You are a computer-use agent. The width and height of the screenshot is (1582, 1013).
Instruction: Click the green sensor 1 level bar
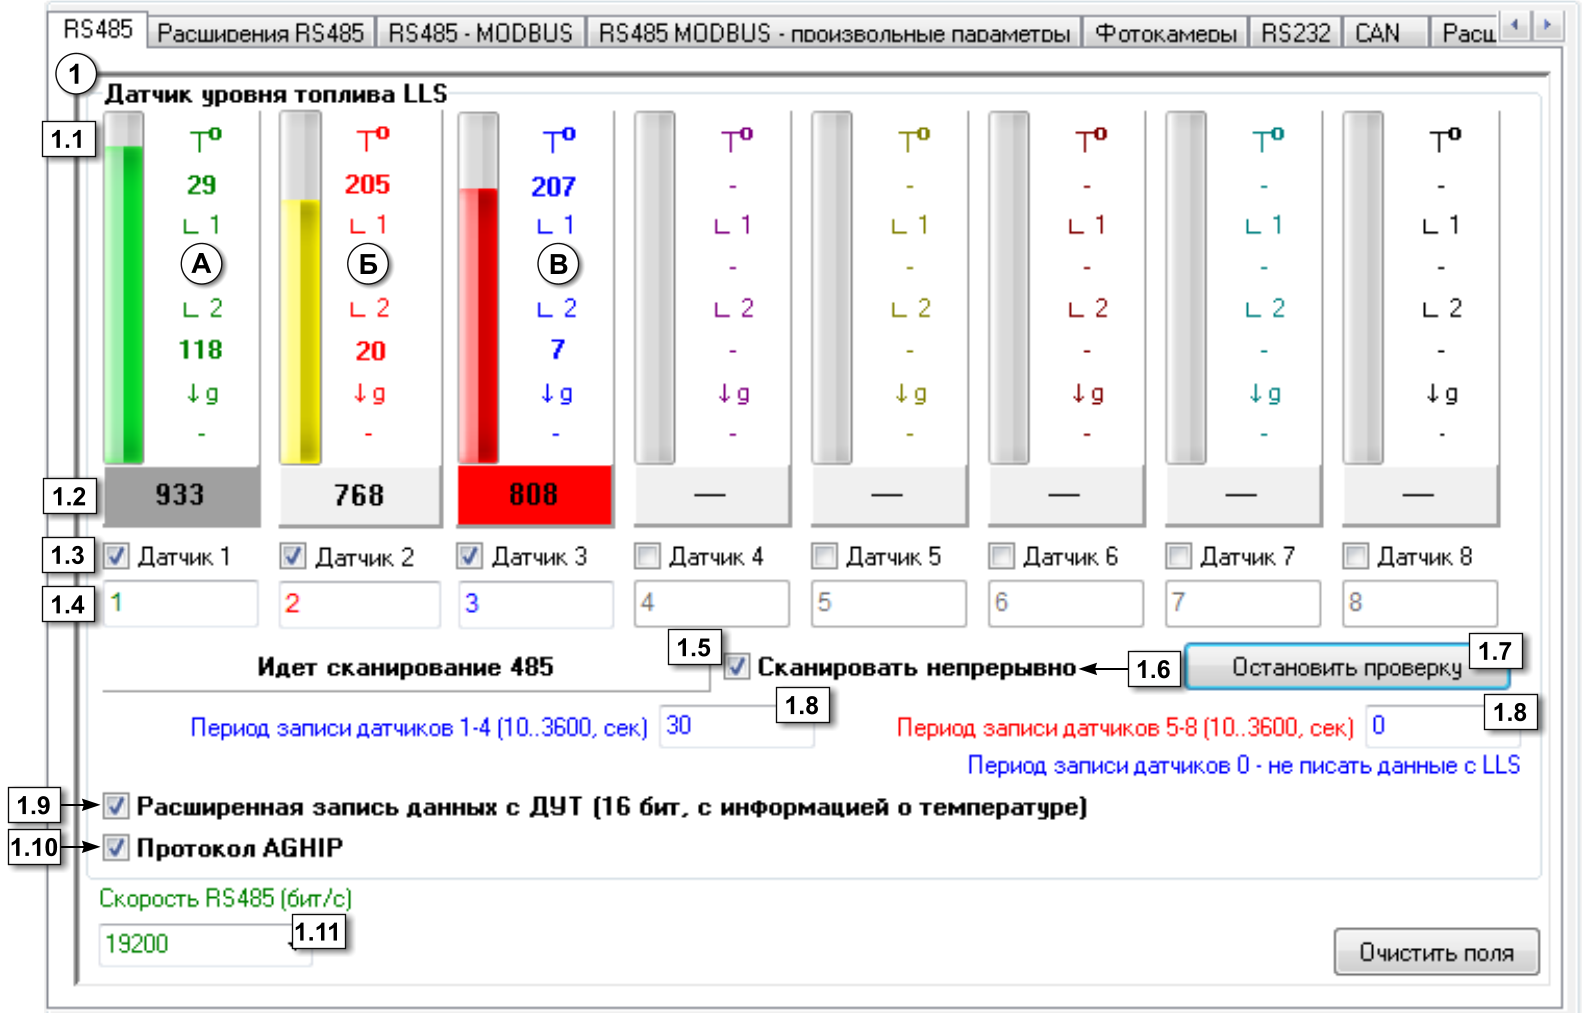(124, 288)
